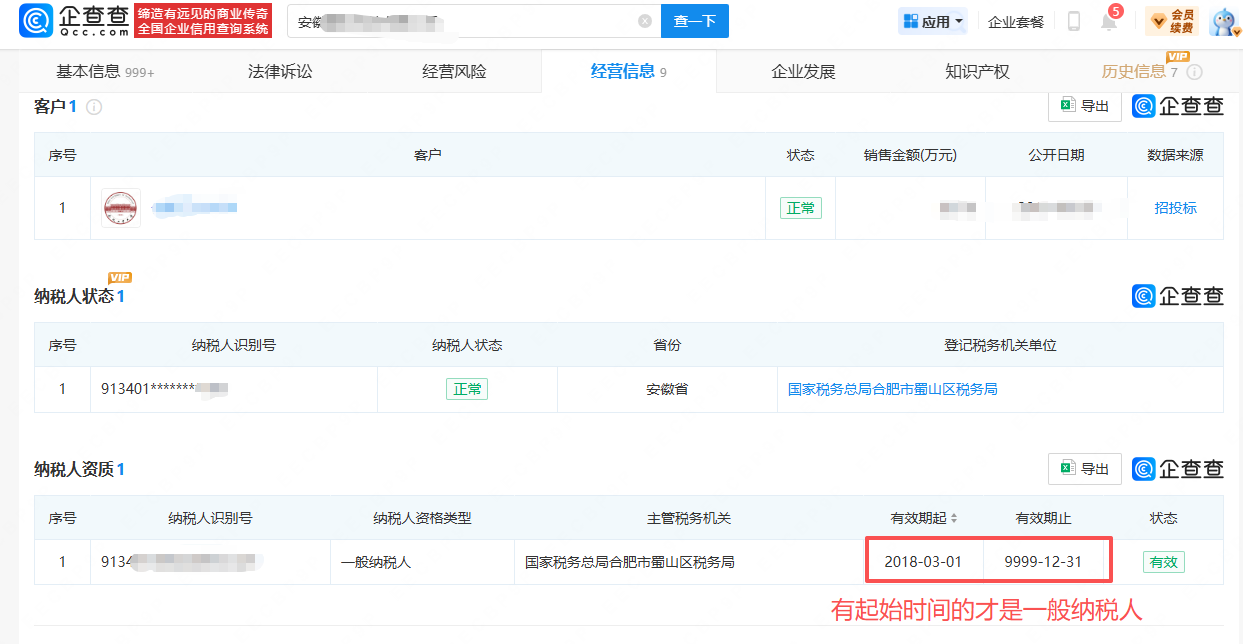The image size is (1243, 644).
Task: Open the 招投标 data source link
Action: [1175, 208]
